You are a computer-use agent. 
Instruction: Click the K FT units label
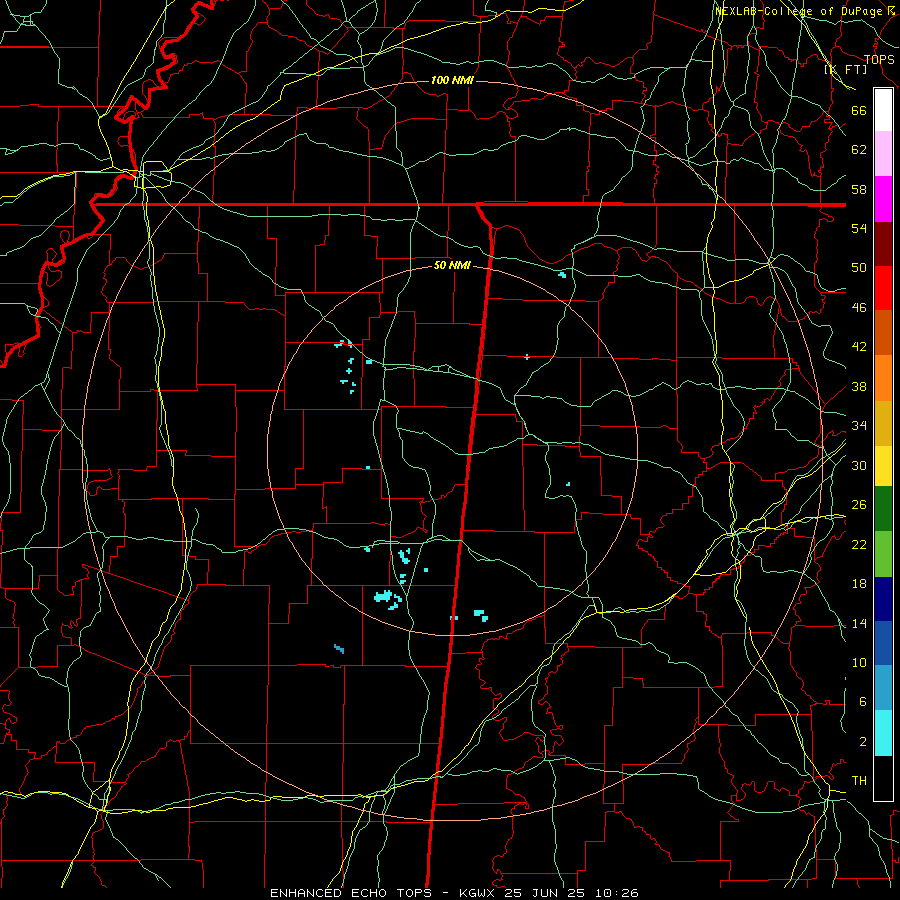[845, 69]
